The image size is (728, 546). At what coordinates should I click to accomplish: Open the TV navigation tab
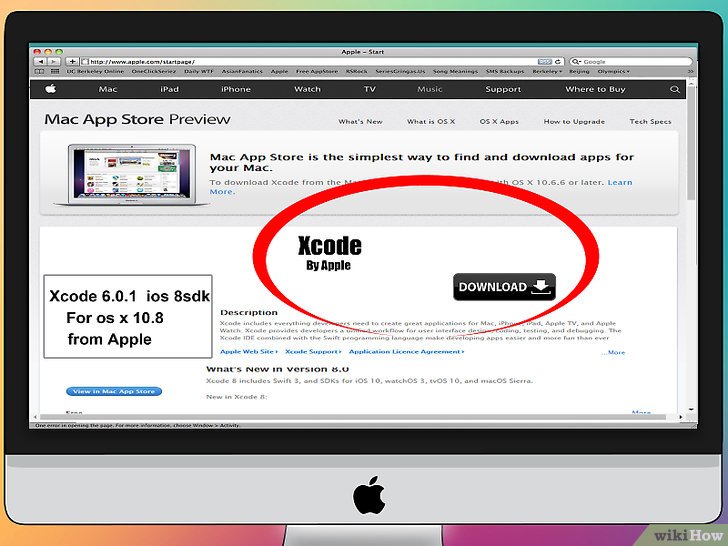(x=370, y=89)
